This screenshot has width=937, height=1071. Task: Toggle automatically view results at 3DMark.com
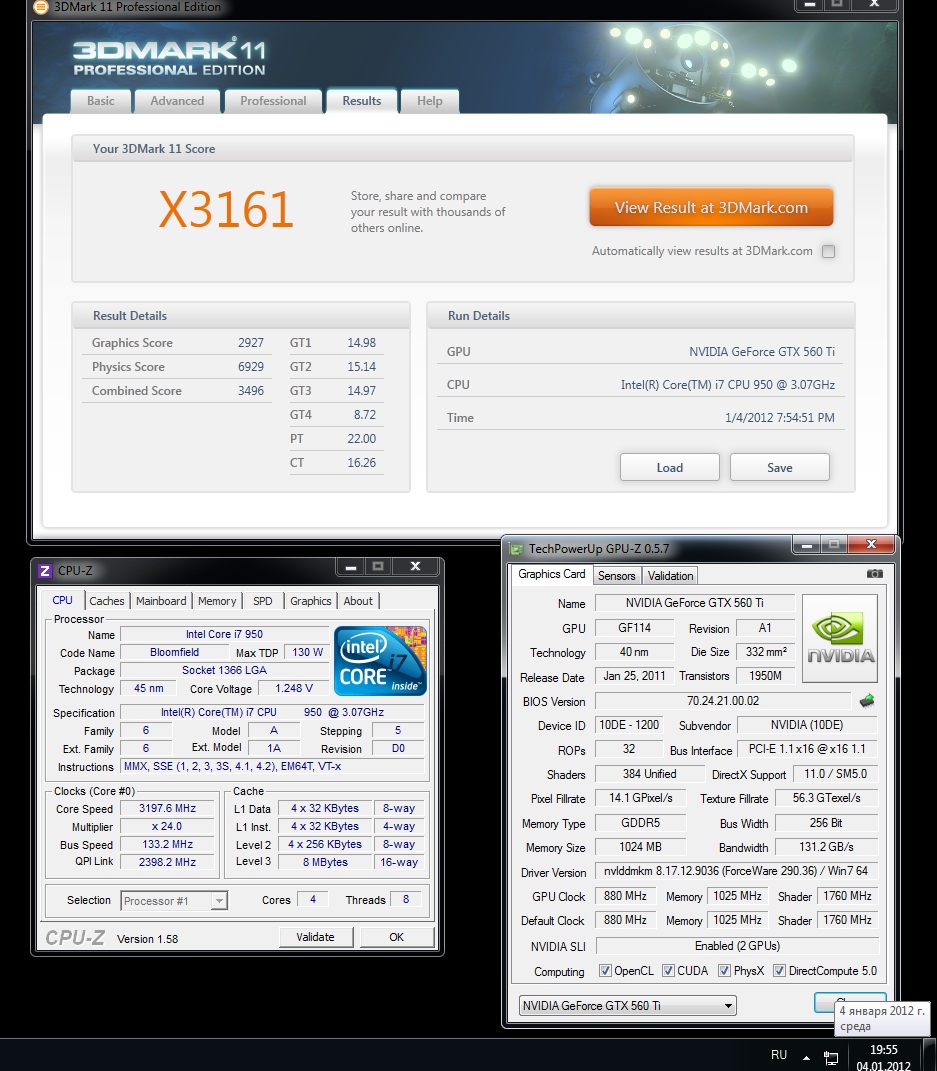(x=828, y=251)
